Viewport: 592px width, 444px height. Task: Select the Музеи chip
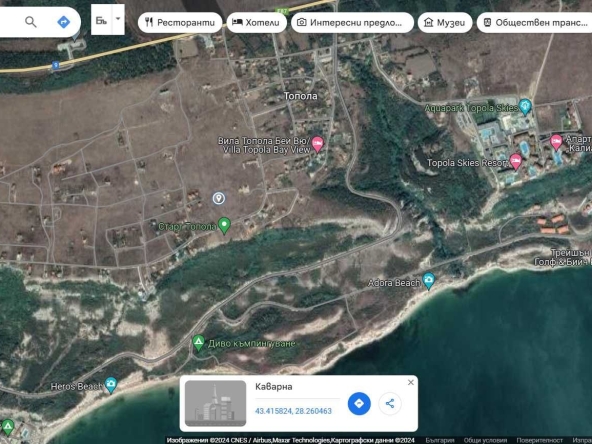point(445,23)
